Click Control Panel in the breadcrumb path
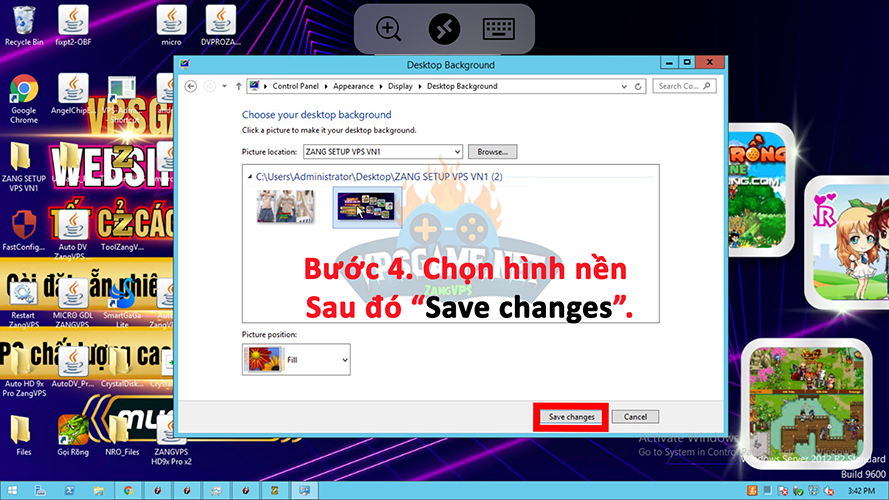Image resolution: width=889 pixels, height=500 pixels. click(x=296, y=86)
